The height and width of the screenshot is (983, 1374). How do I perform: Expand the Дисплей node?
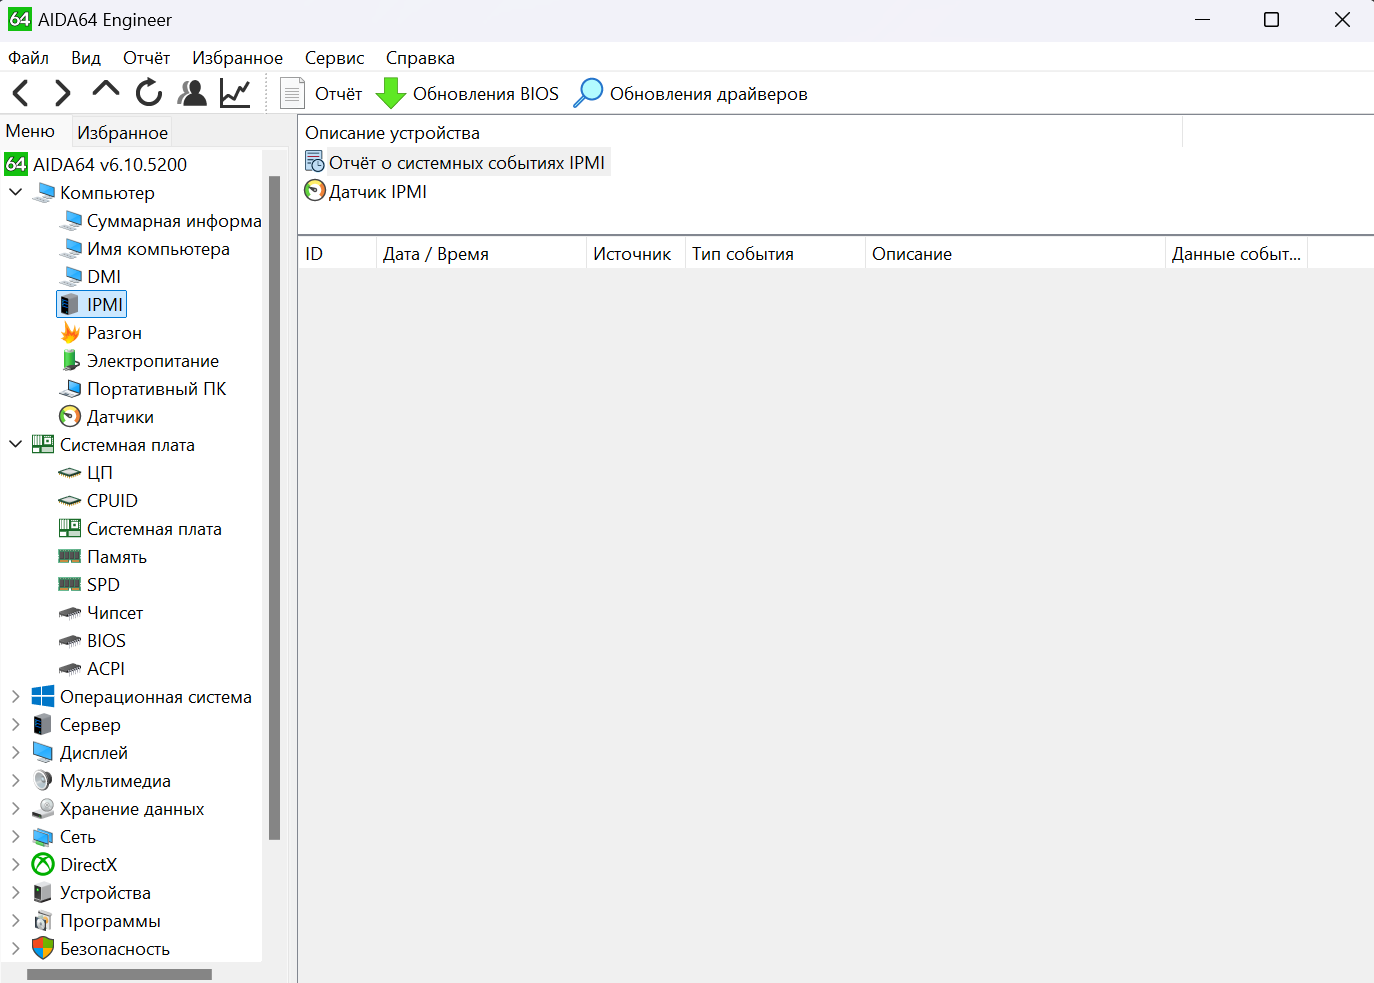coord(16,752)
